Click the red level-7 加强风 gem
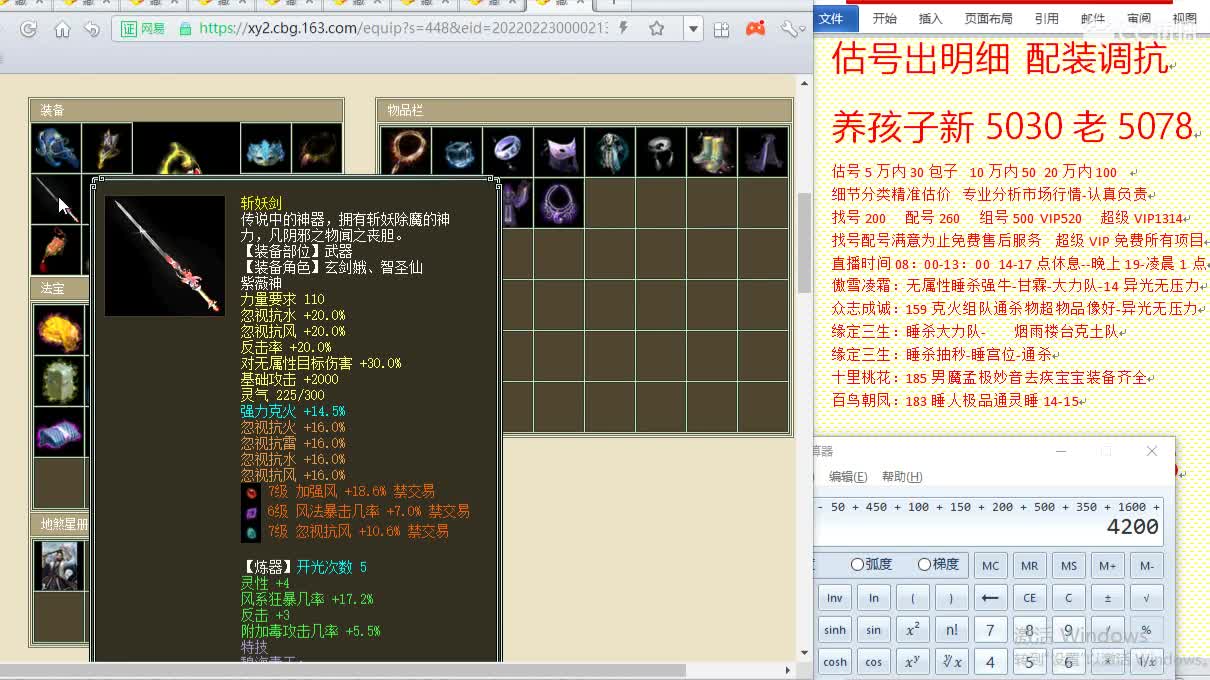Viewport: 1210px width, 680px height. point(251,492)
